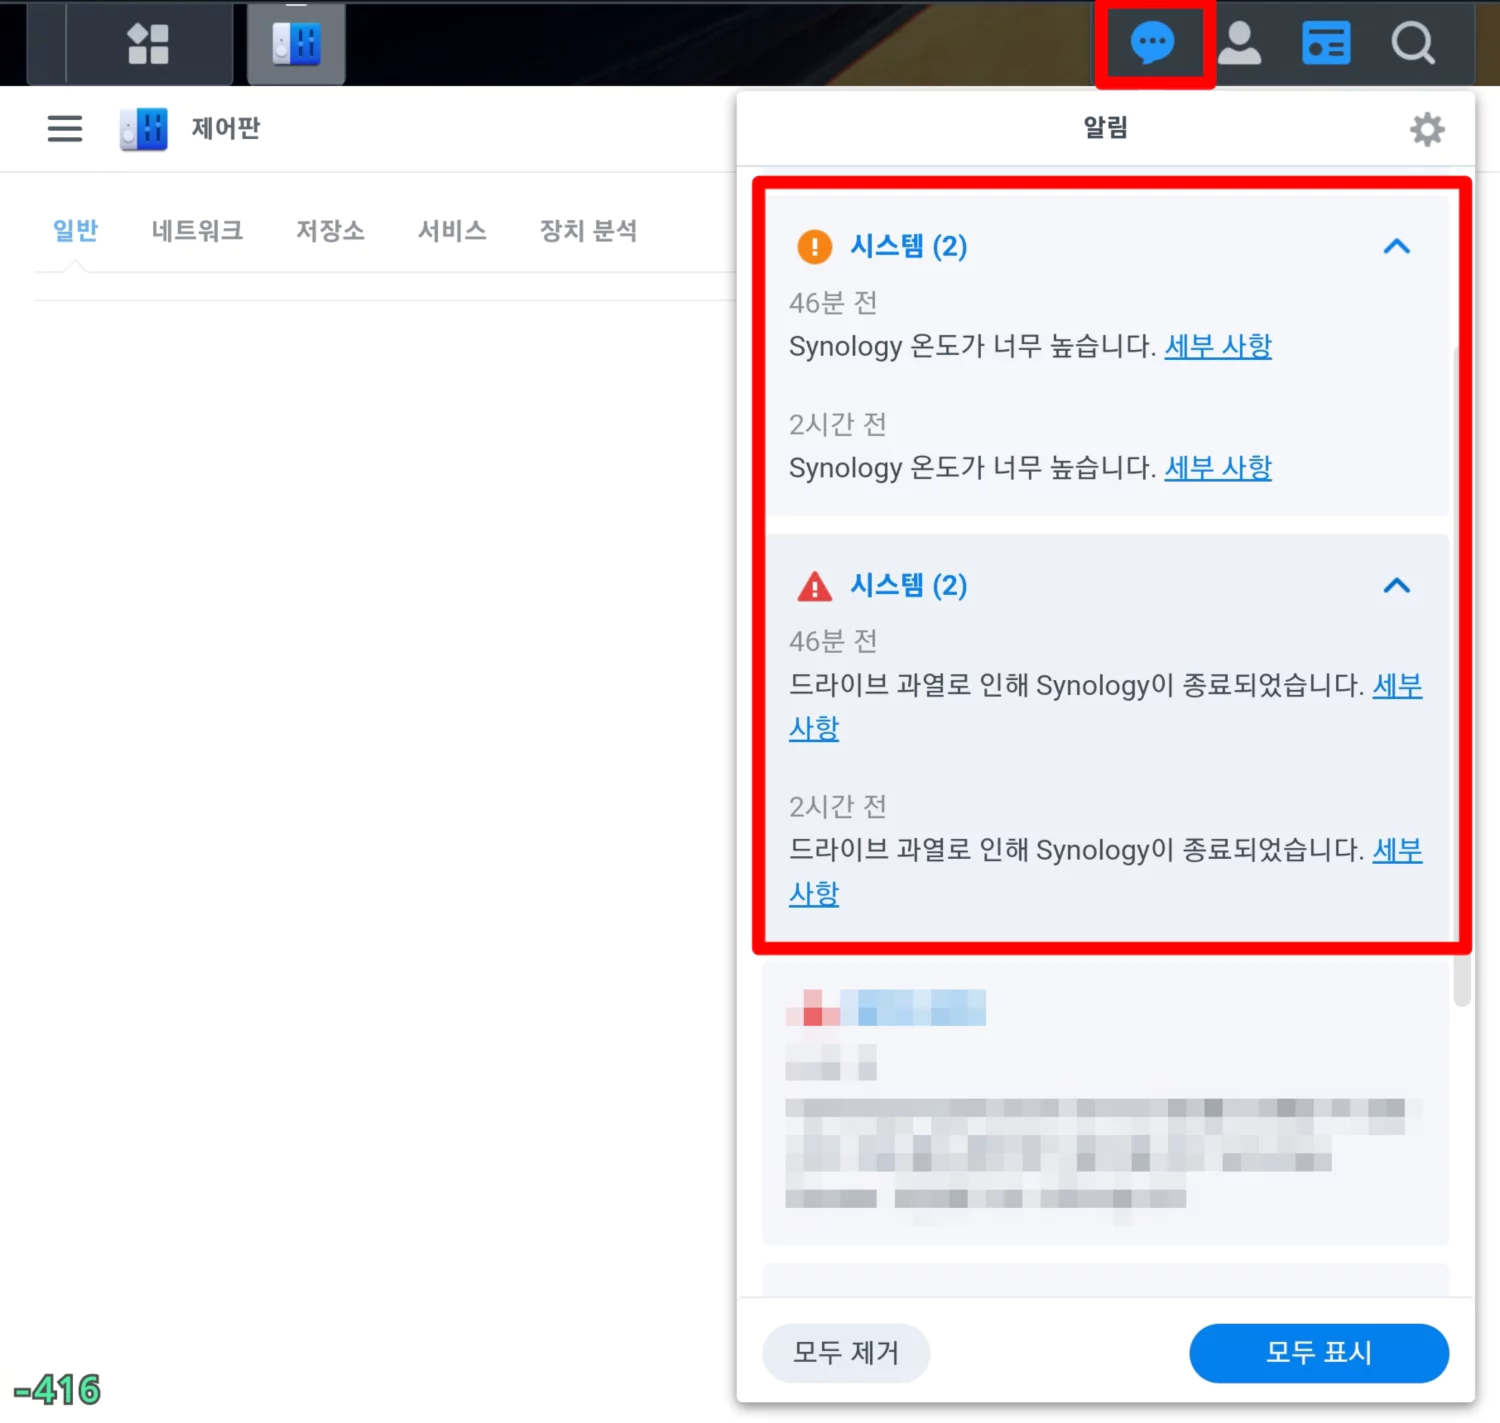This screenshot has width=1500, height=1423.
Task: Open the main menu grid icon
Action: (x=148, y=43)
